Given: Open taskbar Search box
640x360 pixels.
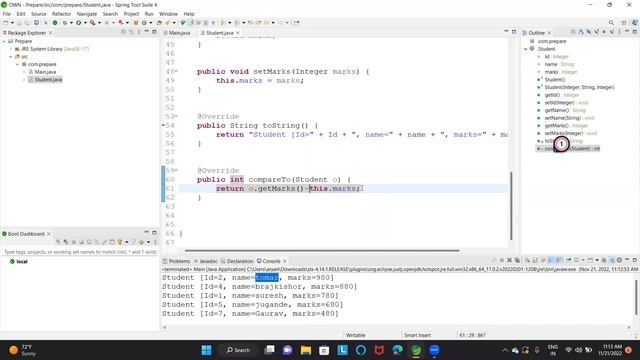Looking at the screenshot, I should (238, 350).
